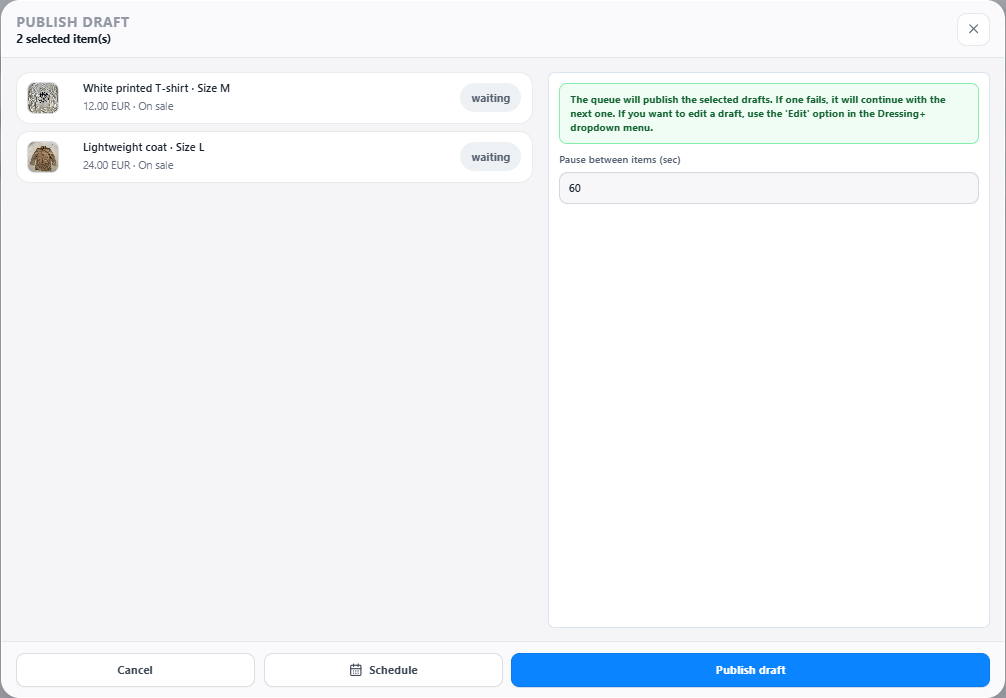The height and width of the screenshot is (698, 1006).
Task: Click the calendar icon on Schedule
Action: tap(355, 670)
